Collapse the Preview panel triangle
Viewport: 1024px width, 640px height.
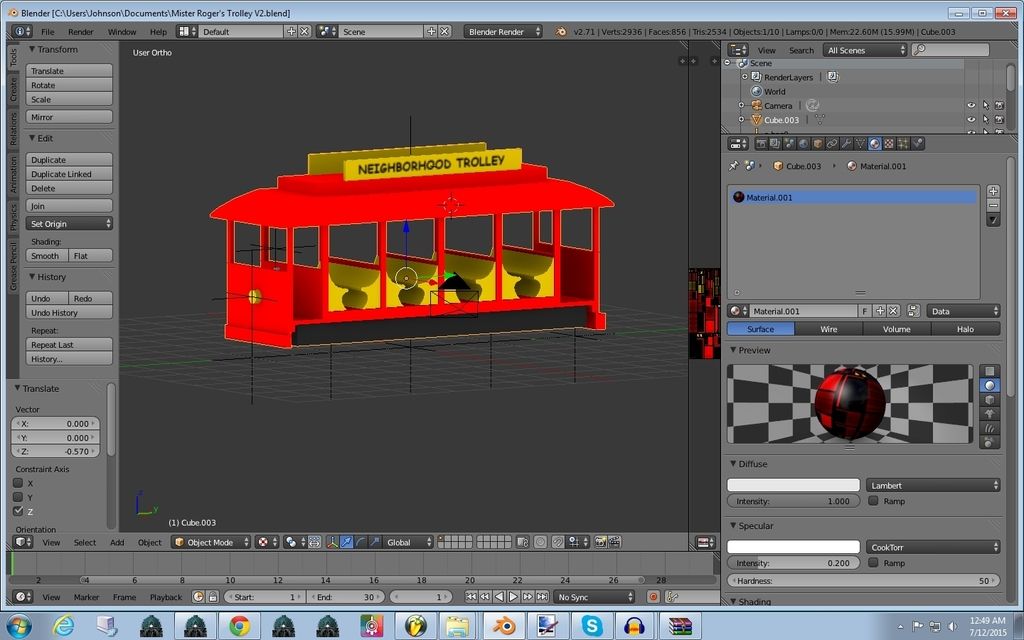pyautogui.click(x=733, y=350)
